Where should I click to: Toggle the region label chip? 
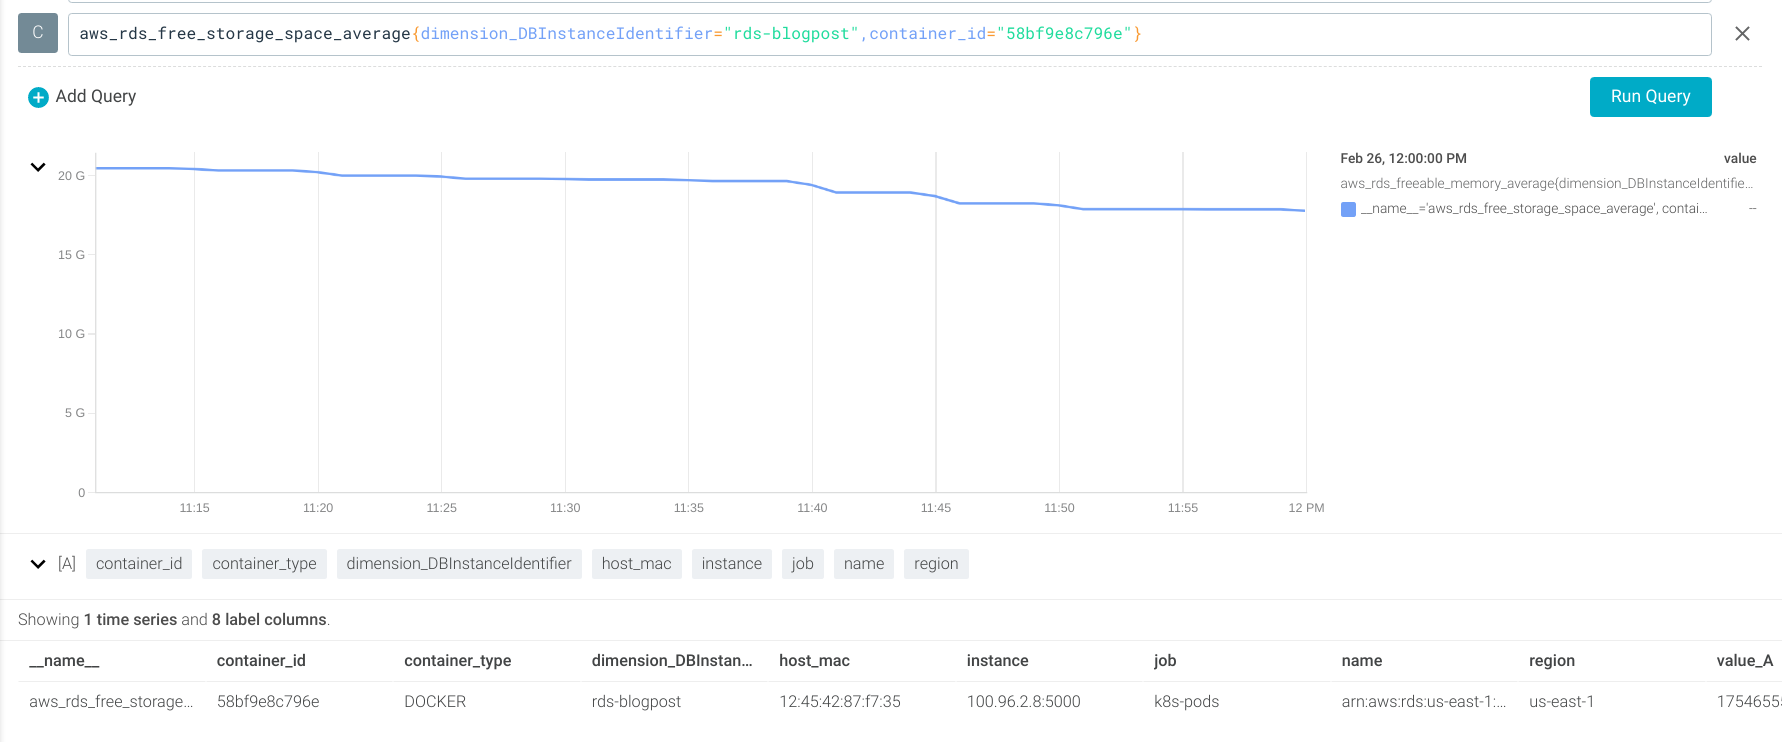click(936, 564)
